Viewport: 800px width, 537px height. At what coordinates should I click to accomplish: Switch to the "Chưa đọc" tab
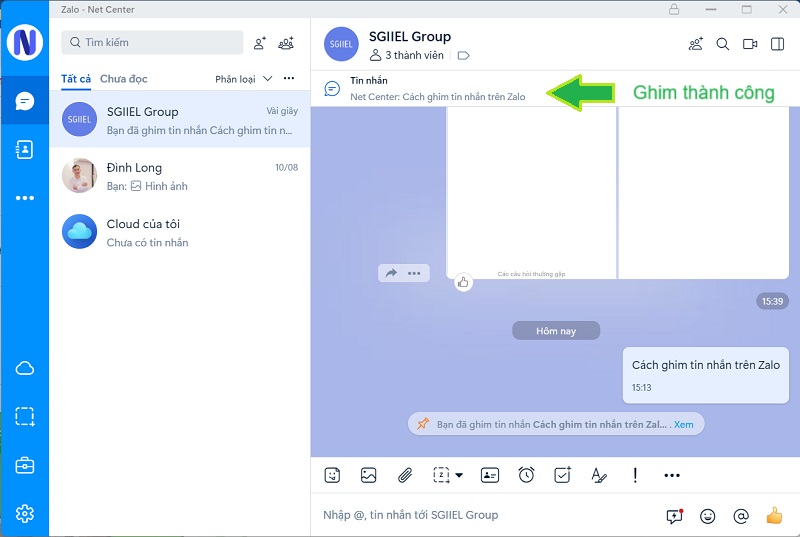[x=123, y=79]
